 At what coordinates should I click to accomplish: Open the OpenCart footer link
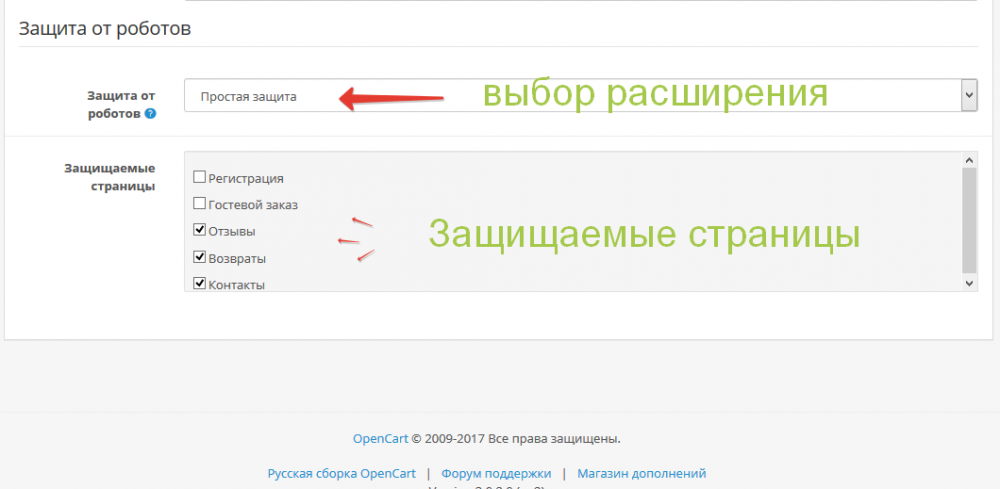tap(380, 439)
